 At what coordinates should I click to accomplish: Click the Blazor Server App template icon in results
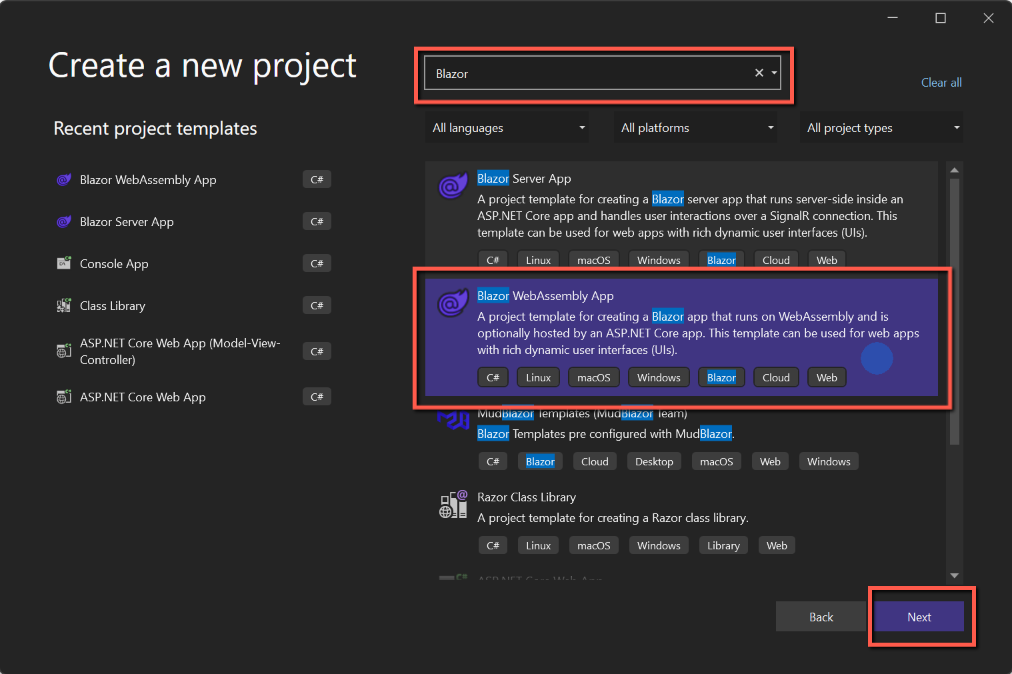click(x=453, y=187)
